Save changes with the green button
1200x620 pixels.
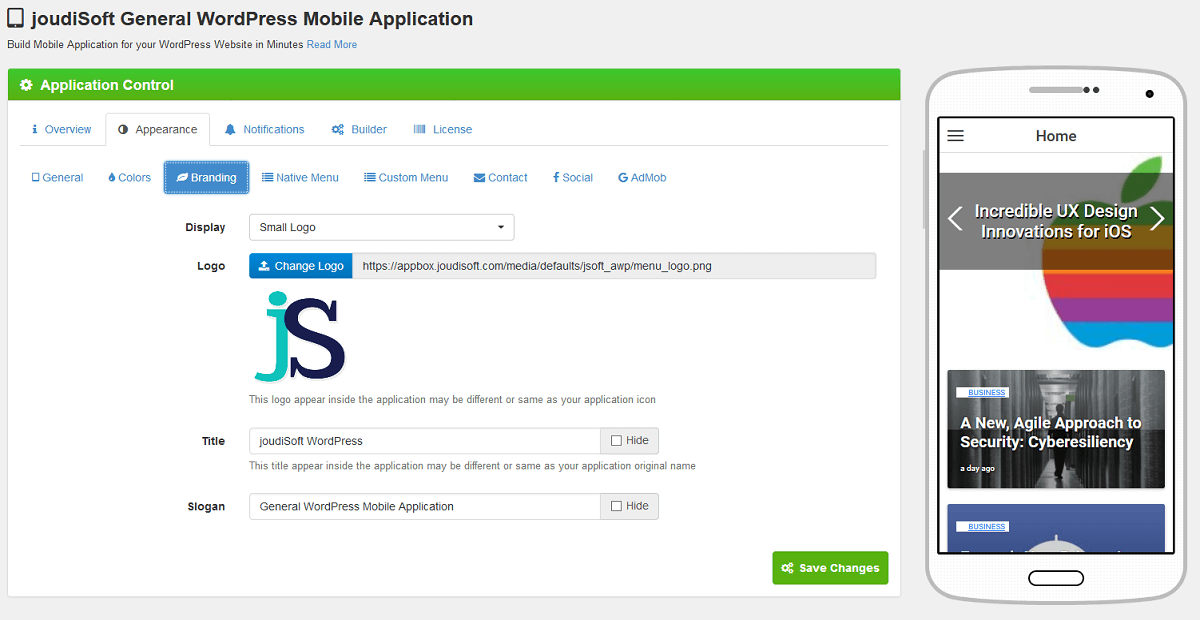point(830,568)
